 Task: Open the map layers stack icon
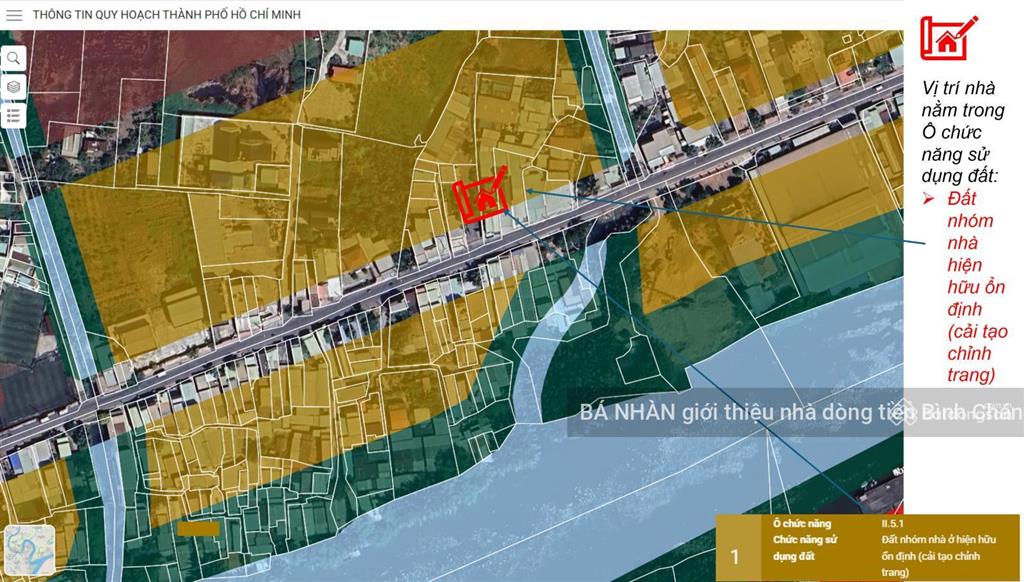point(14,87)
